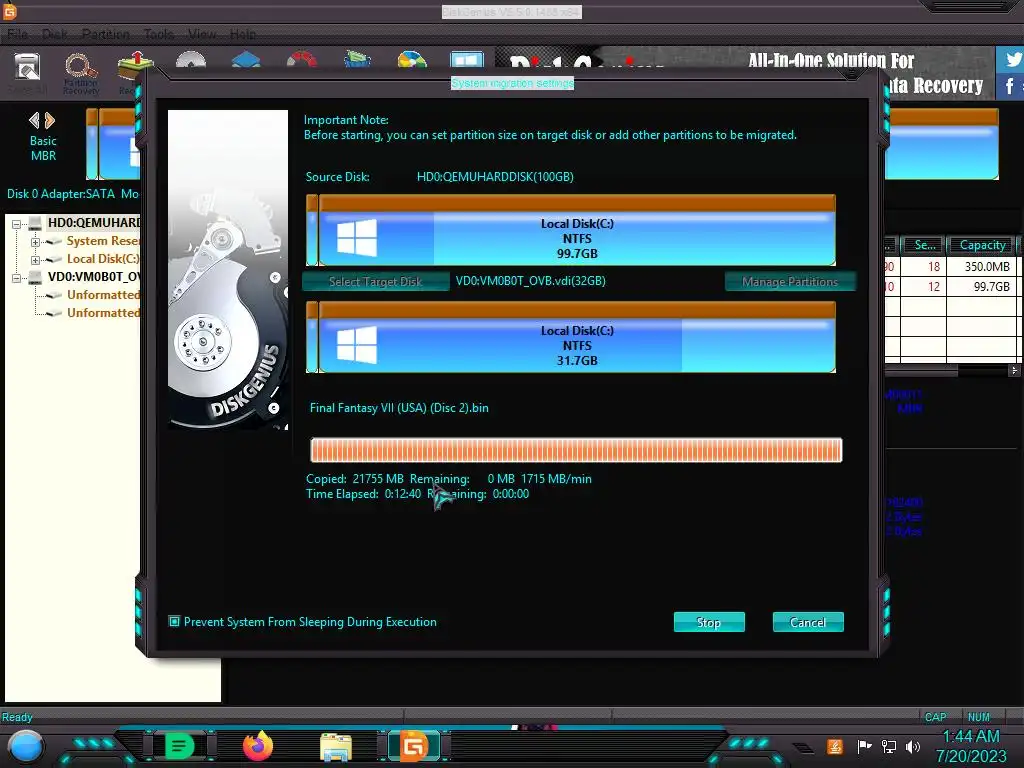This screenshot has width=1024, height=768.
Task: Open Action Center flag tray icon
Action: coord(864,746)
